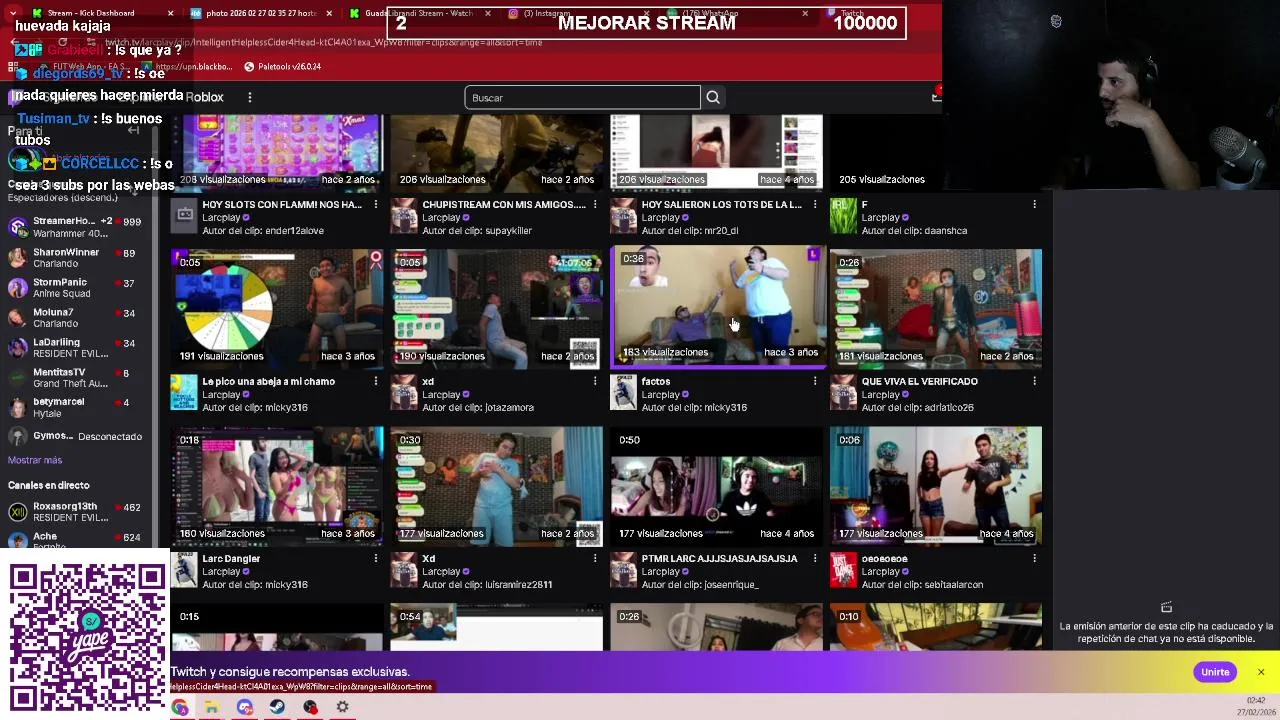Open the three-dot menu beside Roblox
This screenshot has width=1280, height=720.
pyautogui.click(x=250, y=97)
